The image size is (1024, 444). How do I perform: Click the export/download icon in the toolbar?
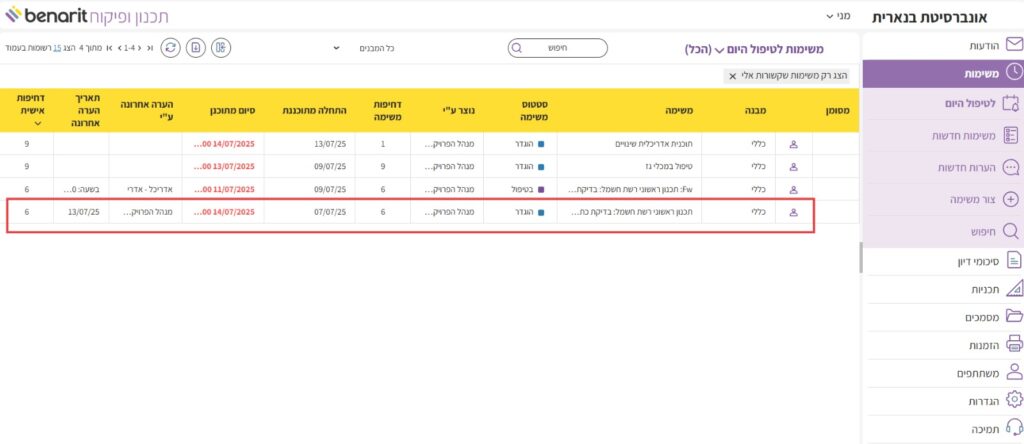(x=196, y=47)
